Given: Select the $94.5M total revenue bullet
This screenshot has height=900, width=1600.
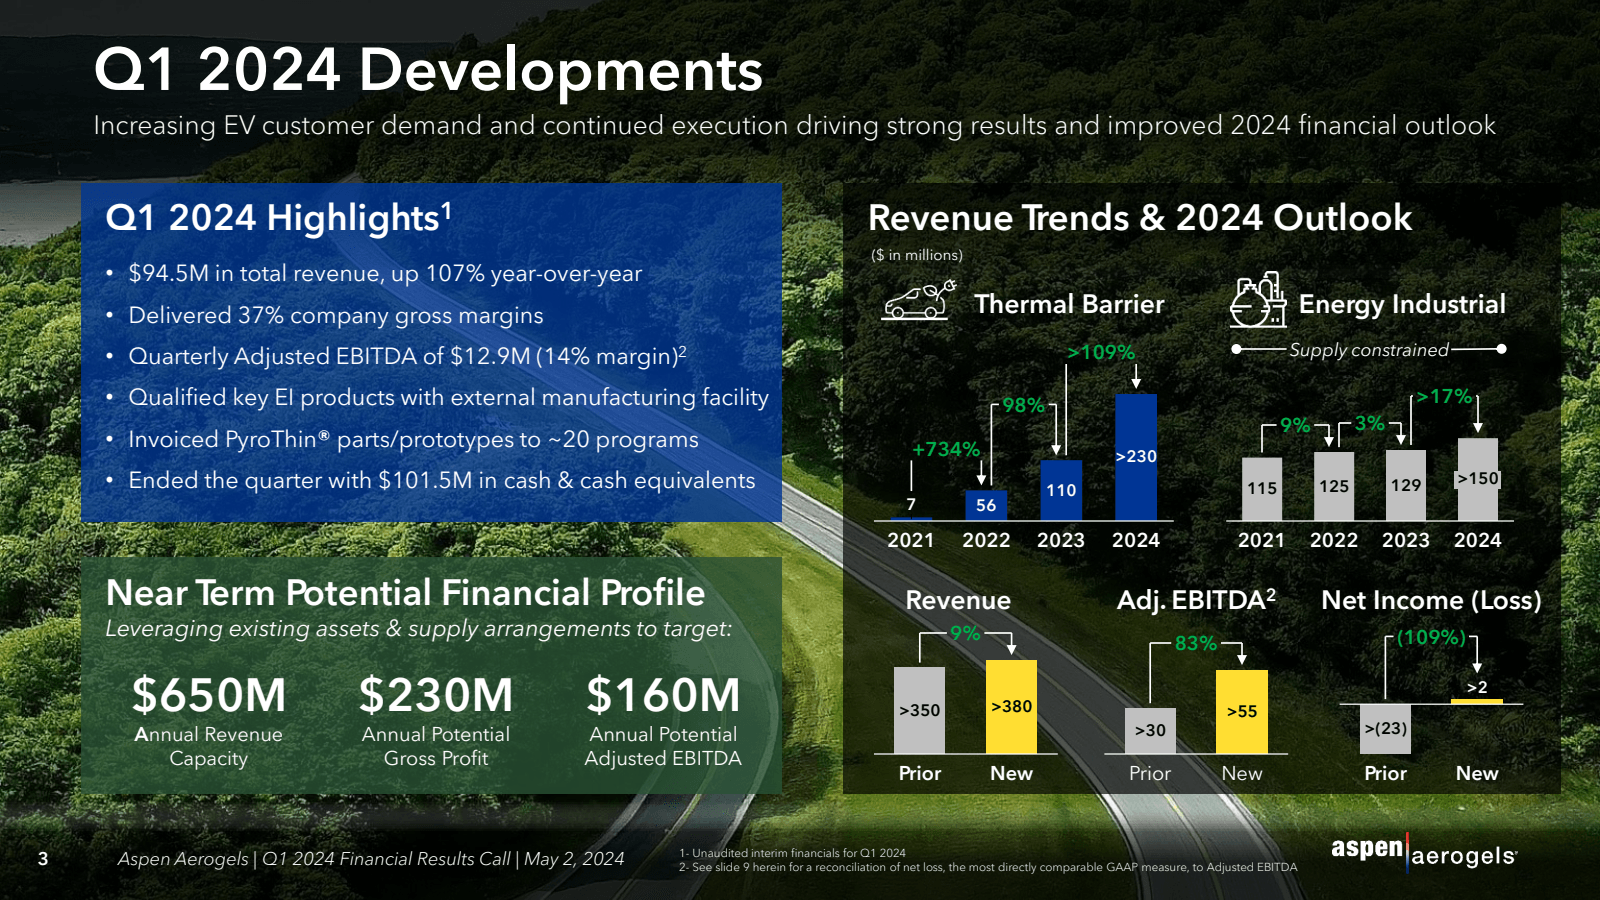Looking at the screenshot, I should (x=385, y=274).
